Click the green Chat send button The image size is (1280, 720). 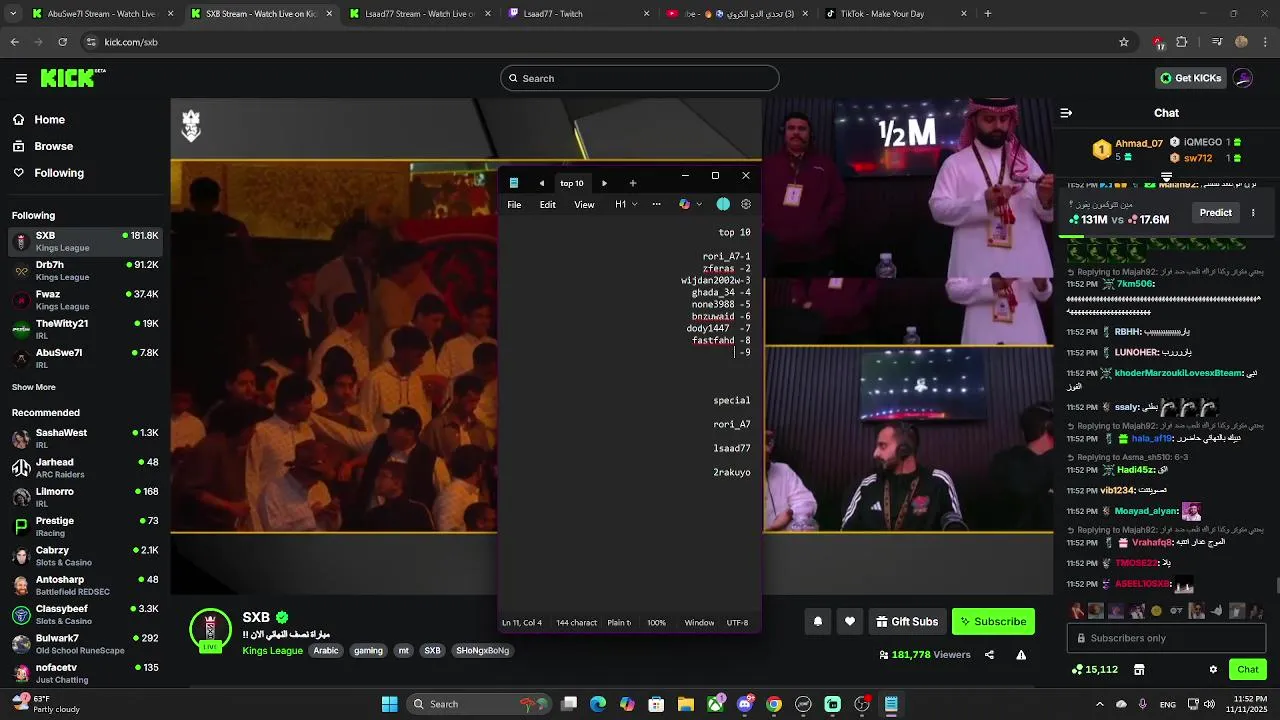(x=1248, y=669)
